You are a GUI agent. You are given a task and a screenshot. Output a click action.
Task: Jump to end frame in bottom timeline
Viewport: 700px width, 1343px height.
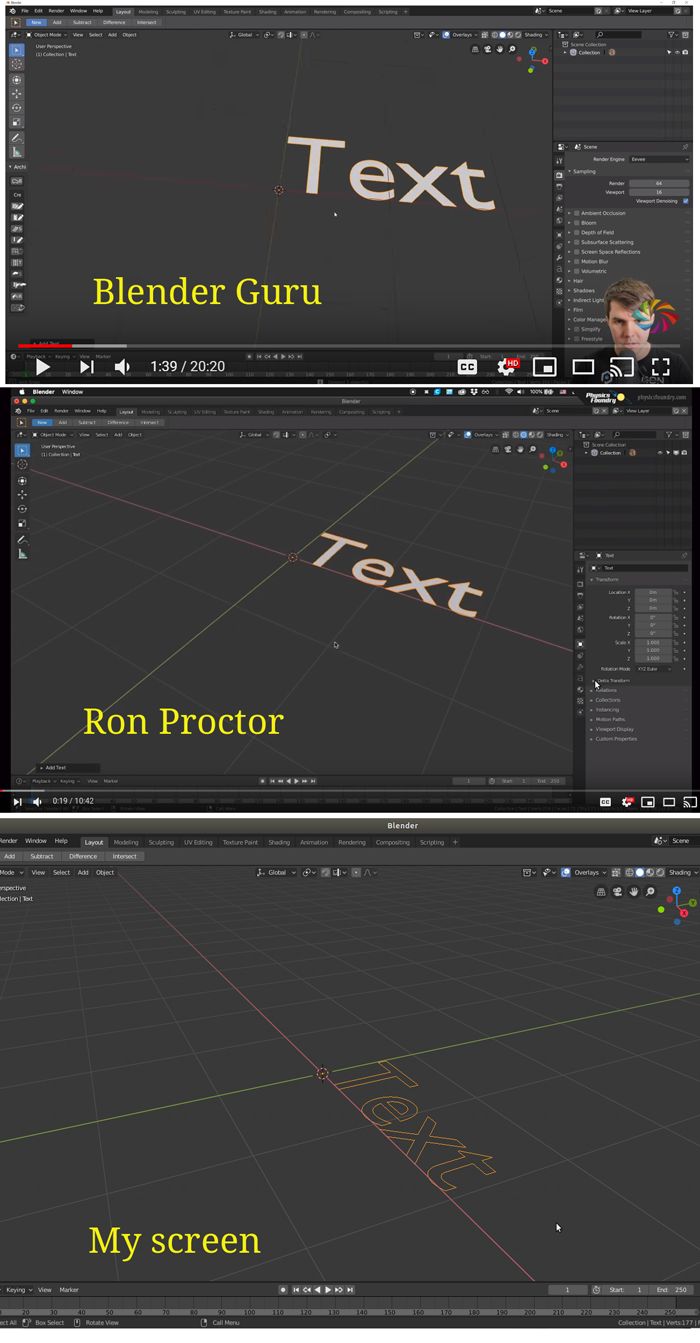pyautogui.click(x=350, y=1290)
